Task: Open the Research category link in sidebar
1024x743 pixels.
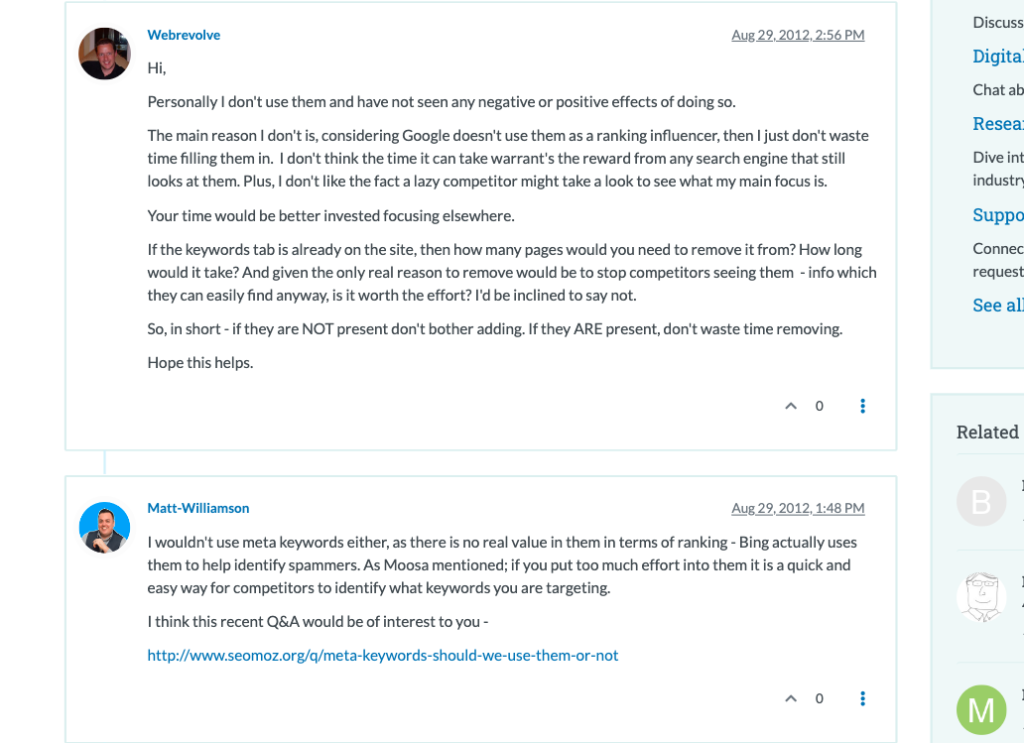Action: click(x=998, y=123)
